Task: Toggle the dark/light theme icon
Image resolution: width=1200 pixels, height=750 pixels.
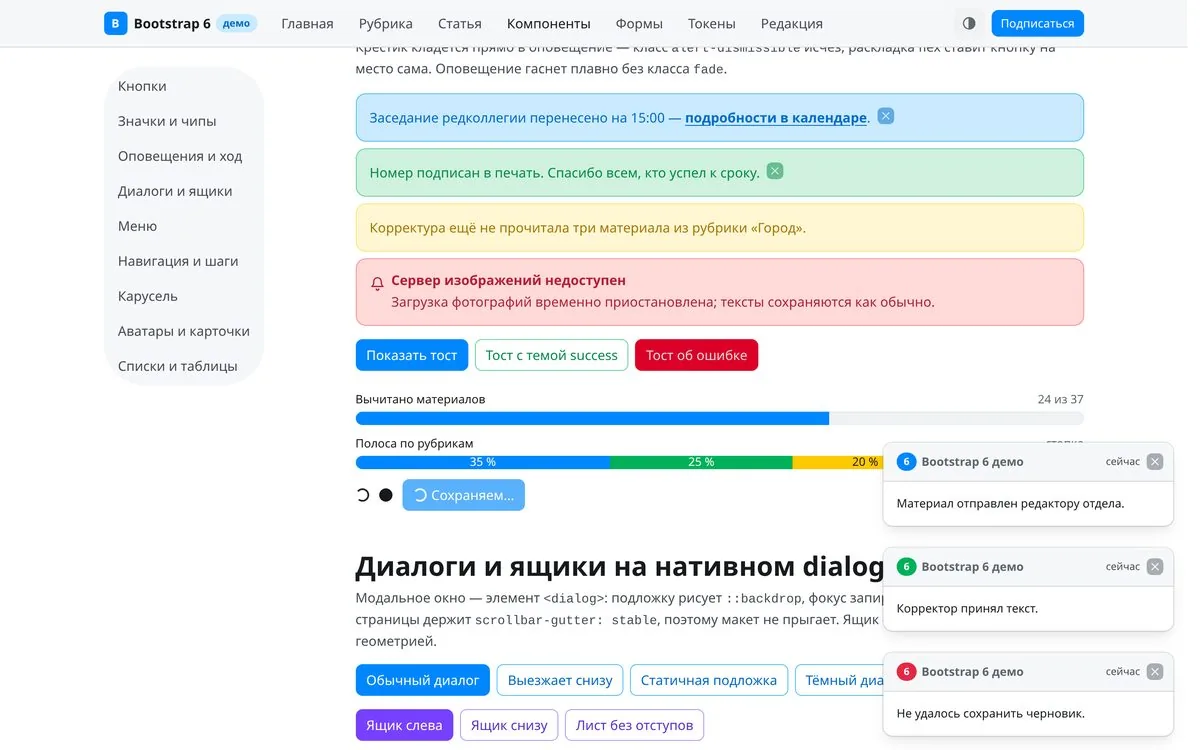Action: click(969, 23)
